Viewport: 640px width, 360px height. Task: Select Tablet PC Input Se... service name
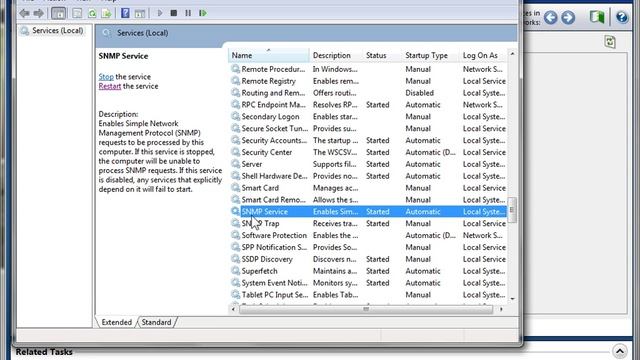tap(275, 294)
